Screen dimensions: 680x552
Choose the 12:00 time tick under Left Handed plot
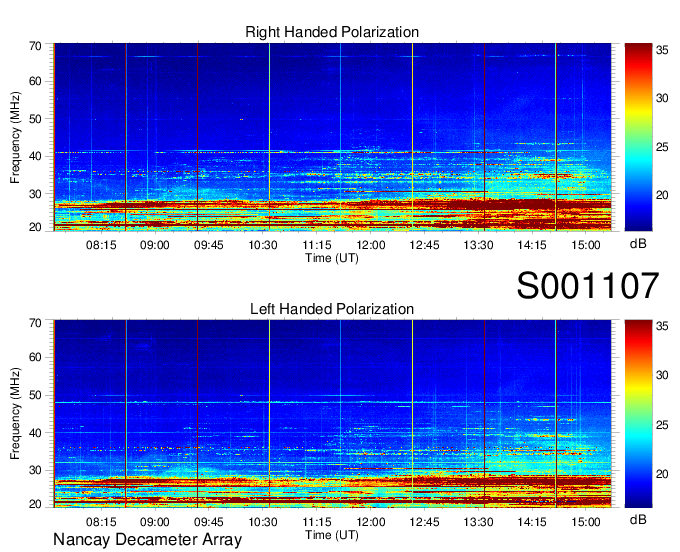coord(371,522)
